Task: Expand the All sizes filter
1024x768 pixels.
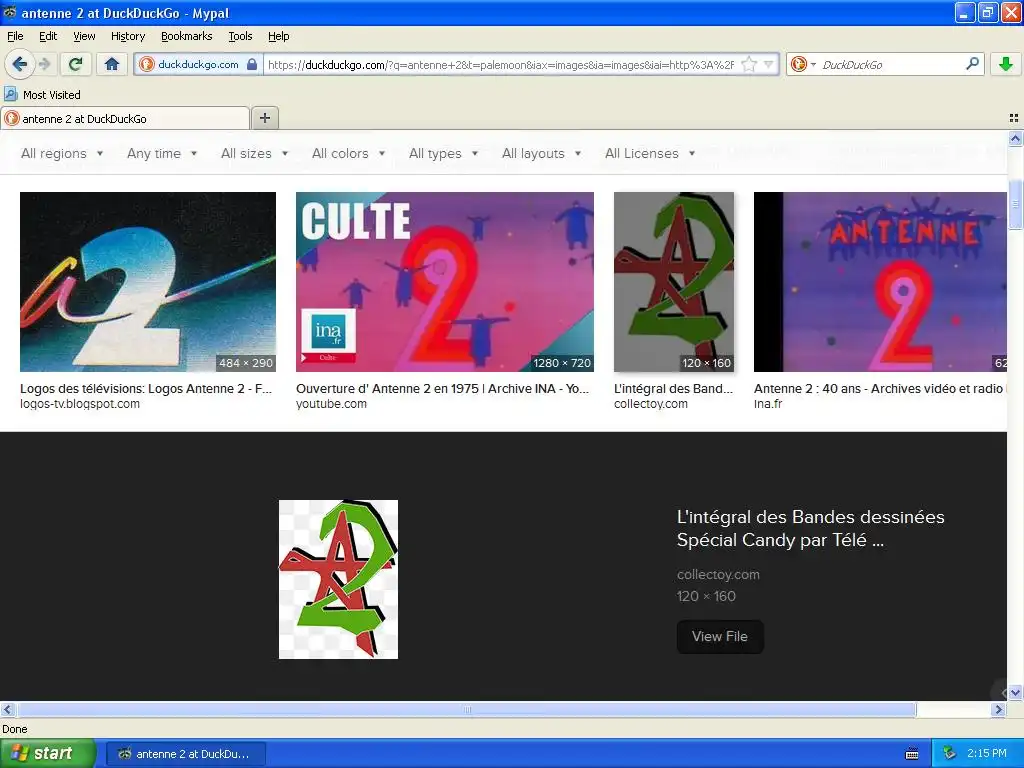Action: click(254, 153)
